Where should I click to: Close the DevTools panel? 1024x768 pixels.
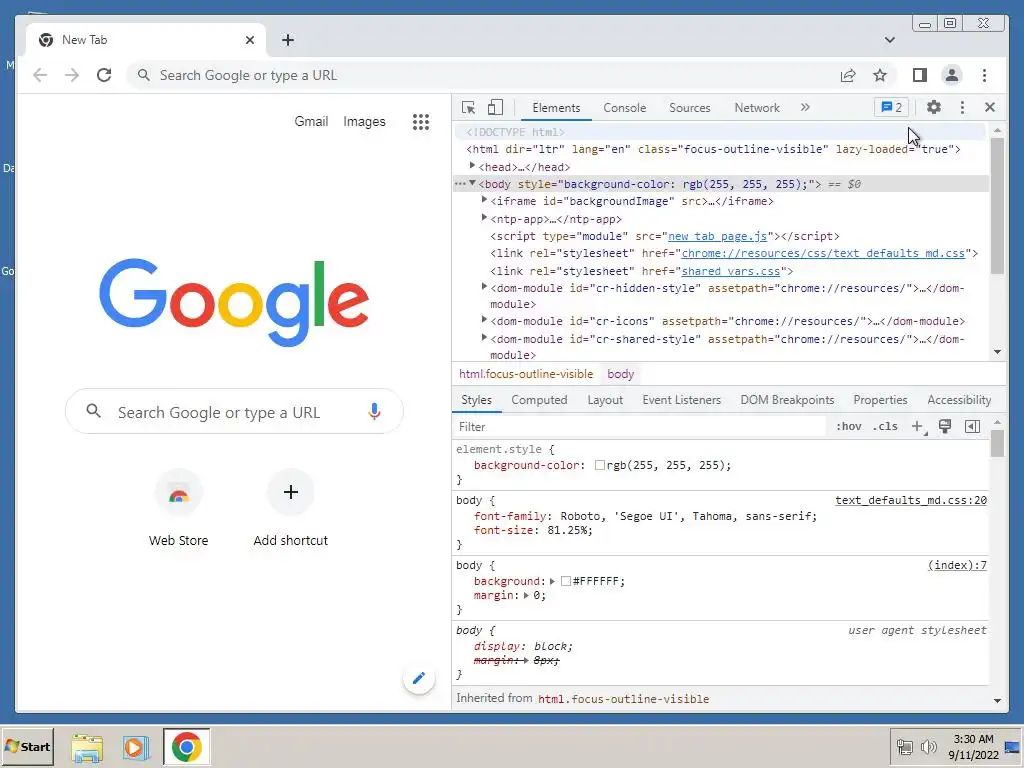[990, 107]
